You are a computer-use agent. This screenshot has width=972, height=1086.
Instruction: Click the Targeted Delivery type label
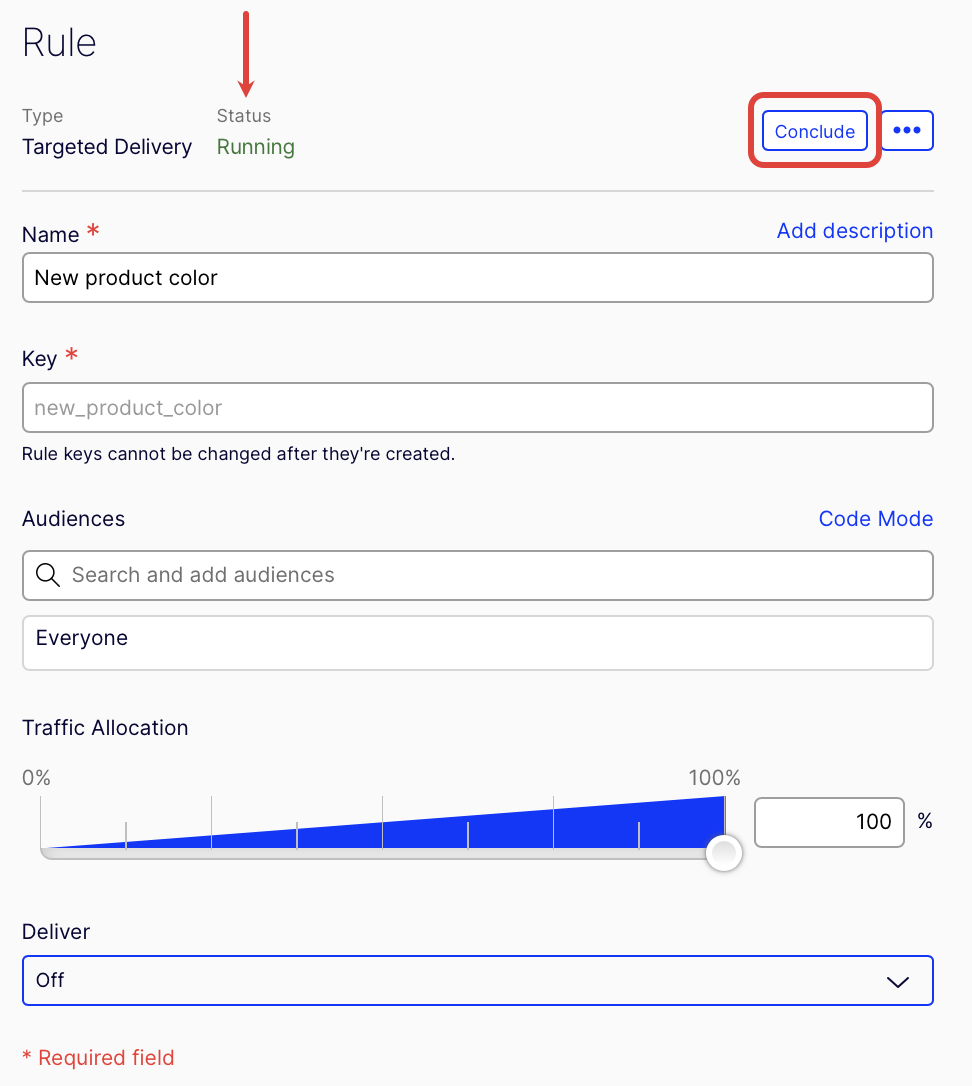tap(107, 147)
